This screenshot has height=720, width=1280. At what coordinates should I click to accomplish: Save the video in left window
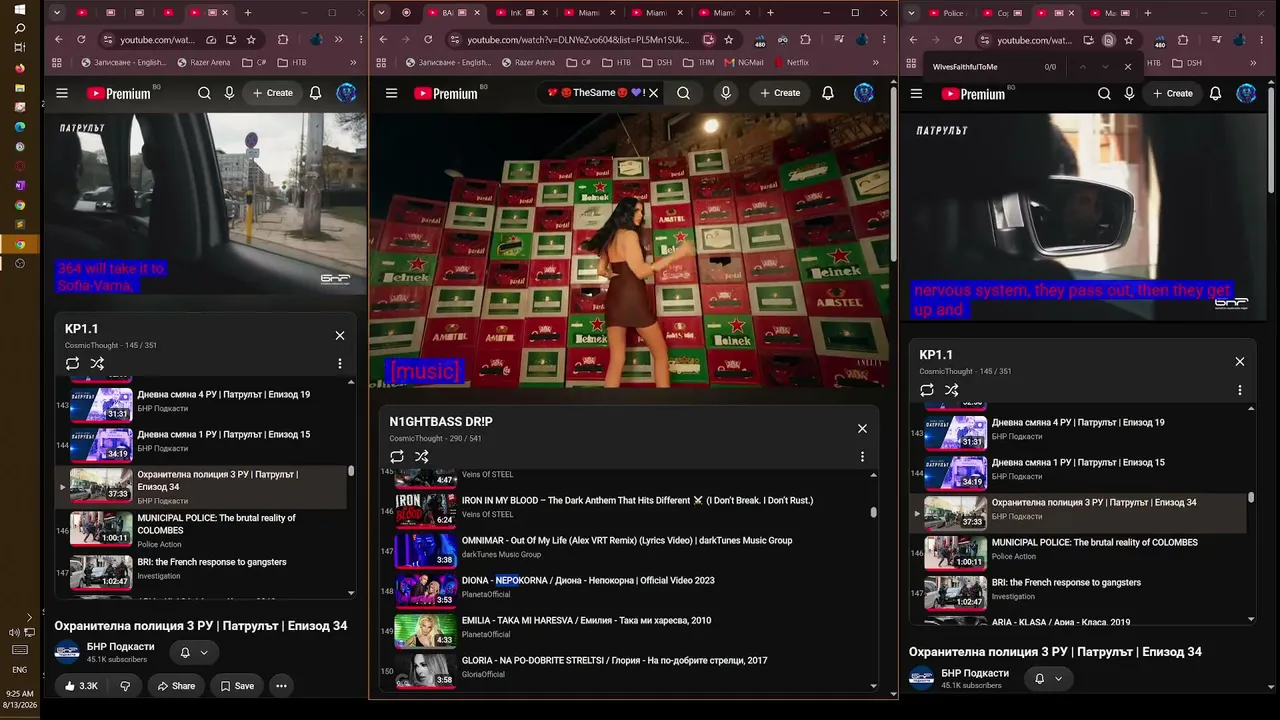tap(237, 686)
